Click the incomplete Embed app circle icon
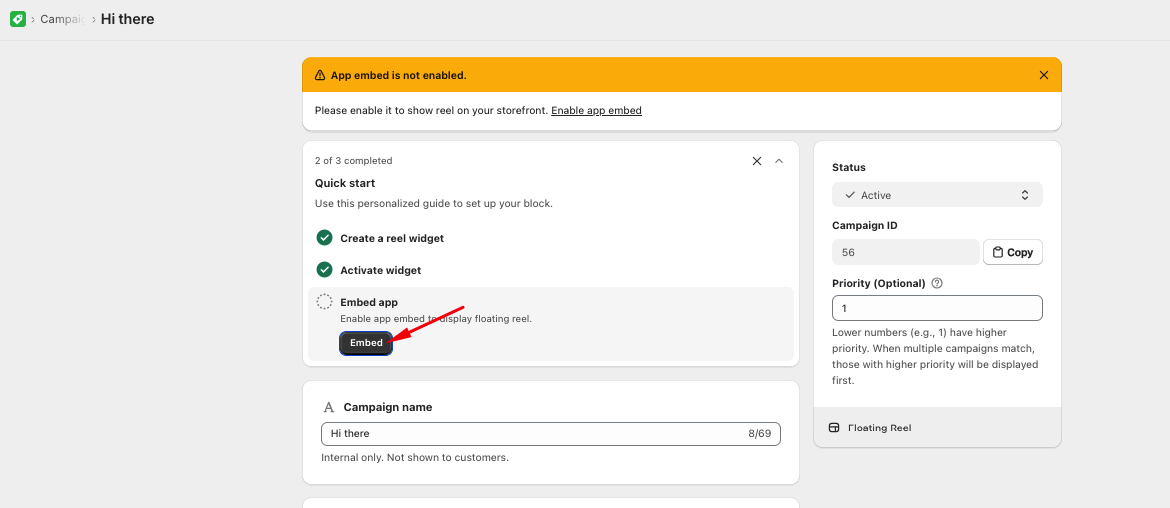1170x508 pixels. (325, 301)
